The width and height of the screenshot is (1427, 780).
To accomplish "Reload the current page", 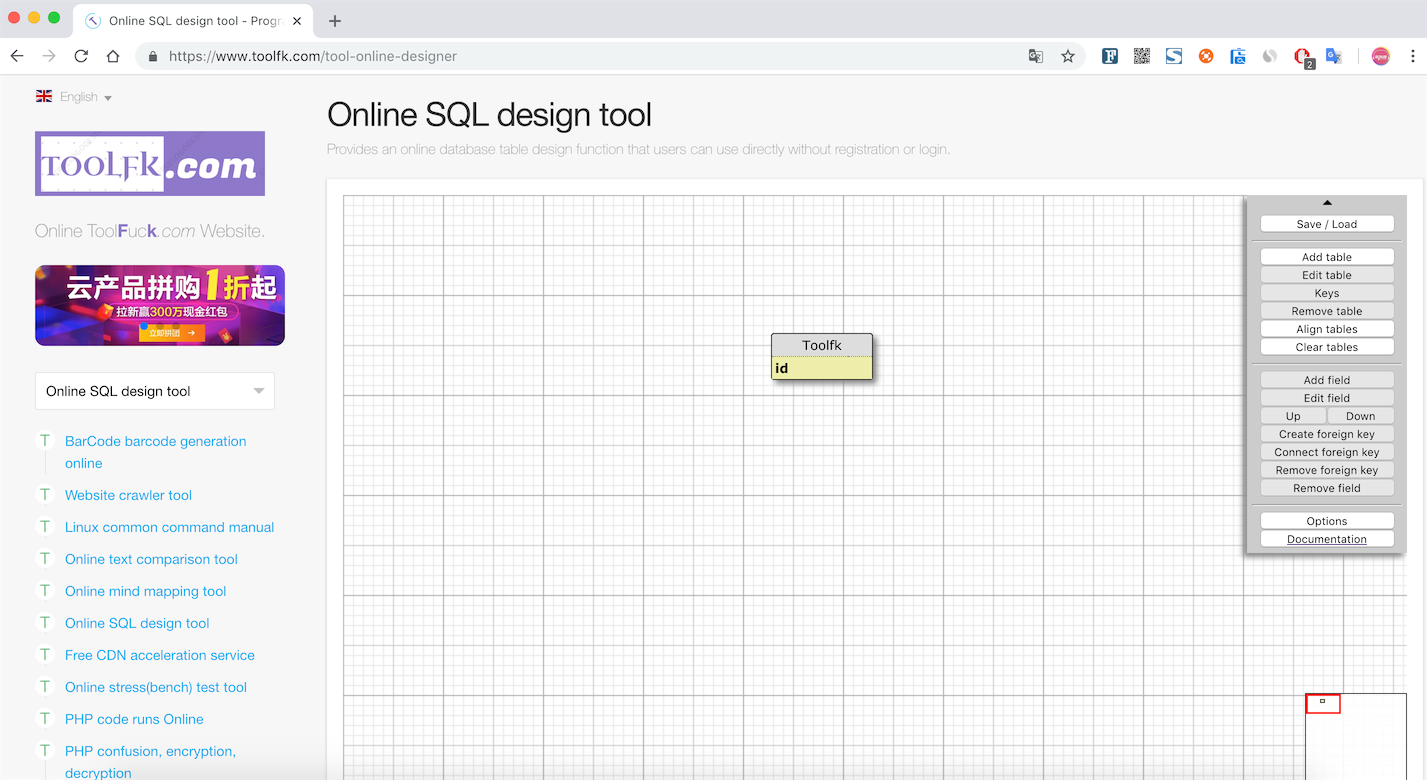I will click(81, 56).
